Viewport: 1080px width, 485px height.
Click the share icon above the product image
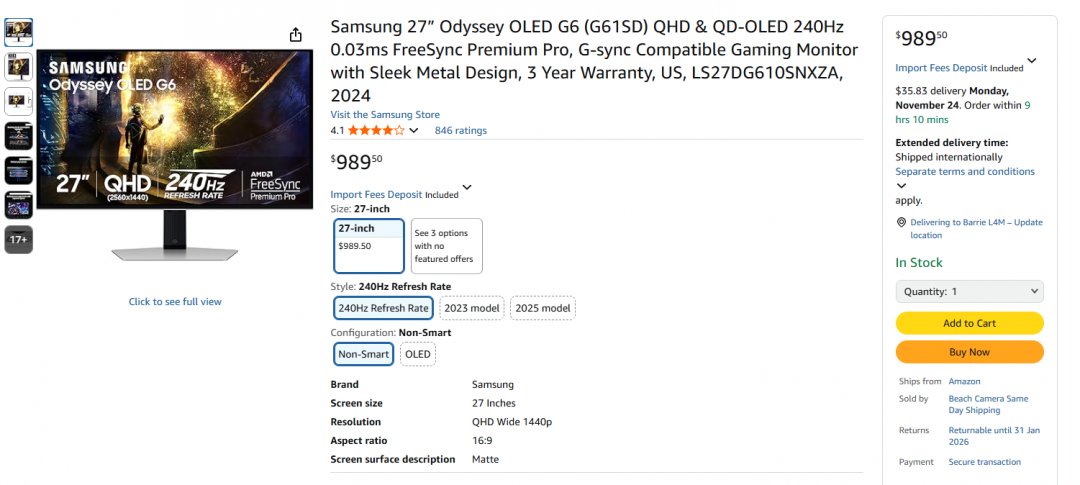tap(295, 35)
